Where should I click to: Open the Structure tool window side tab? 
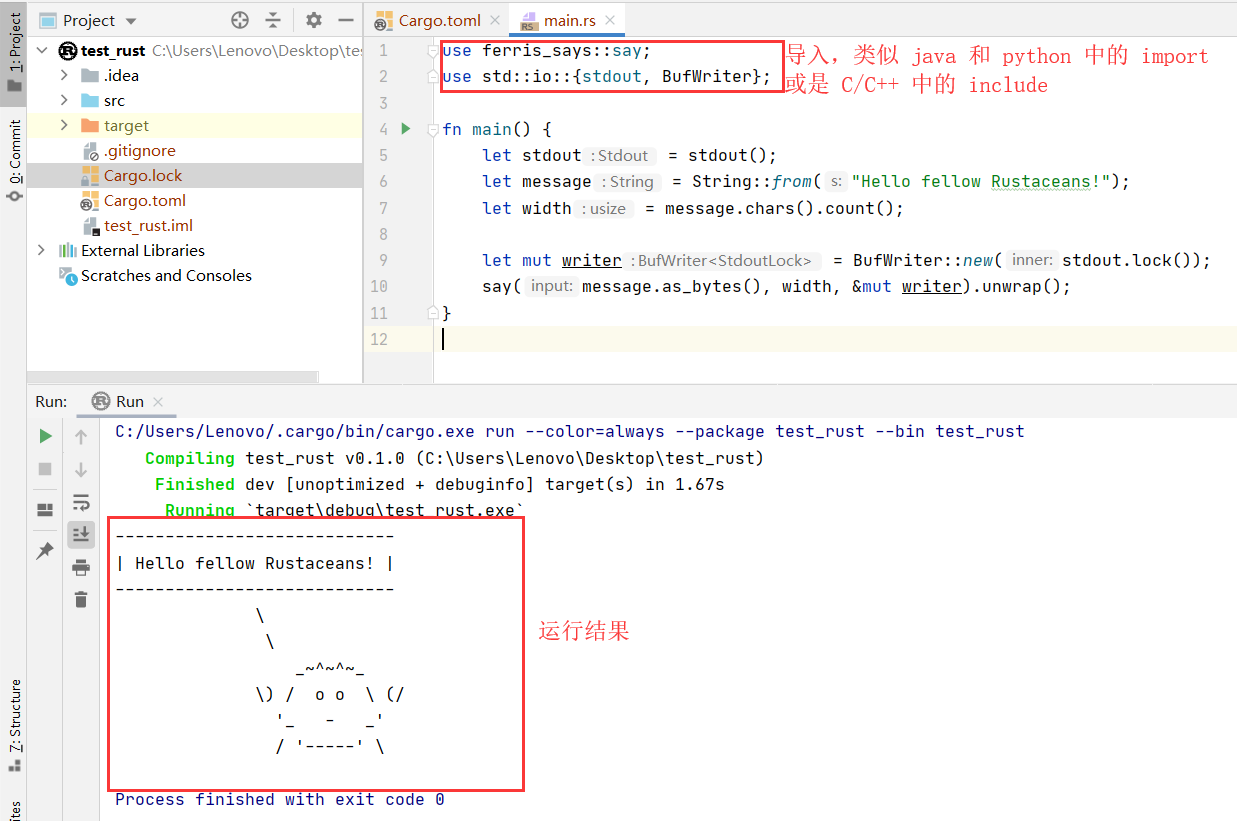pos(14,725)
